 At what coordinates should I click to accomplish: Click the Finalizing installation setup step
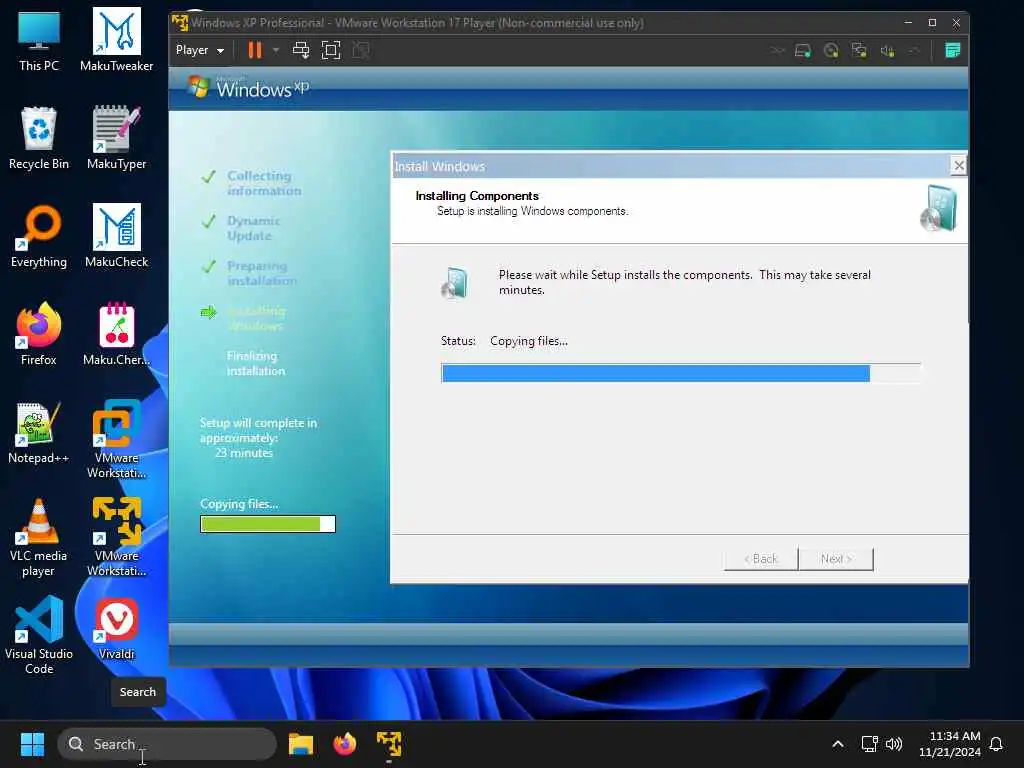click(256, 363)
